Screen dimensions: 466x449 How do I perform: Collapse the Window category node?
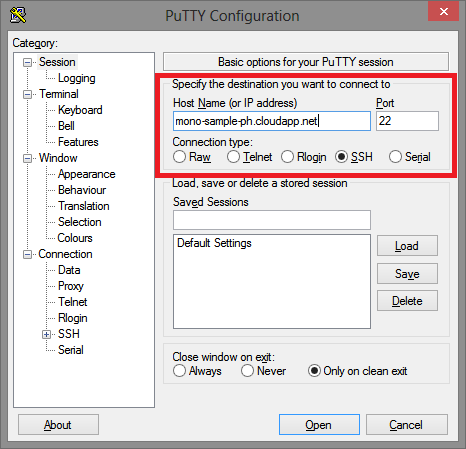point(27,158)
